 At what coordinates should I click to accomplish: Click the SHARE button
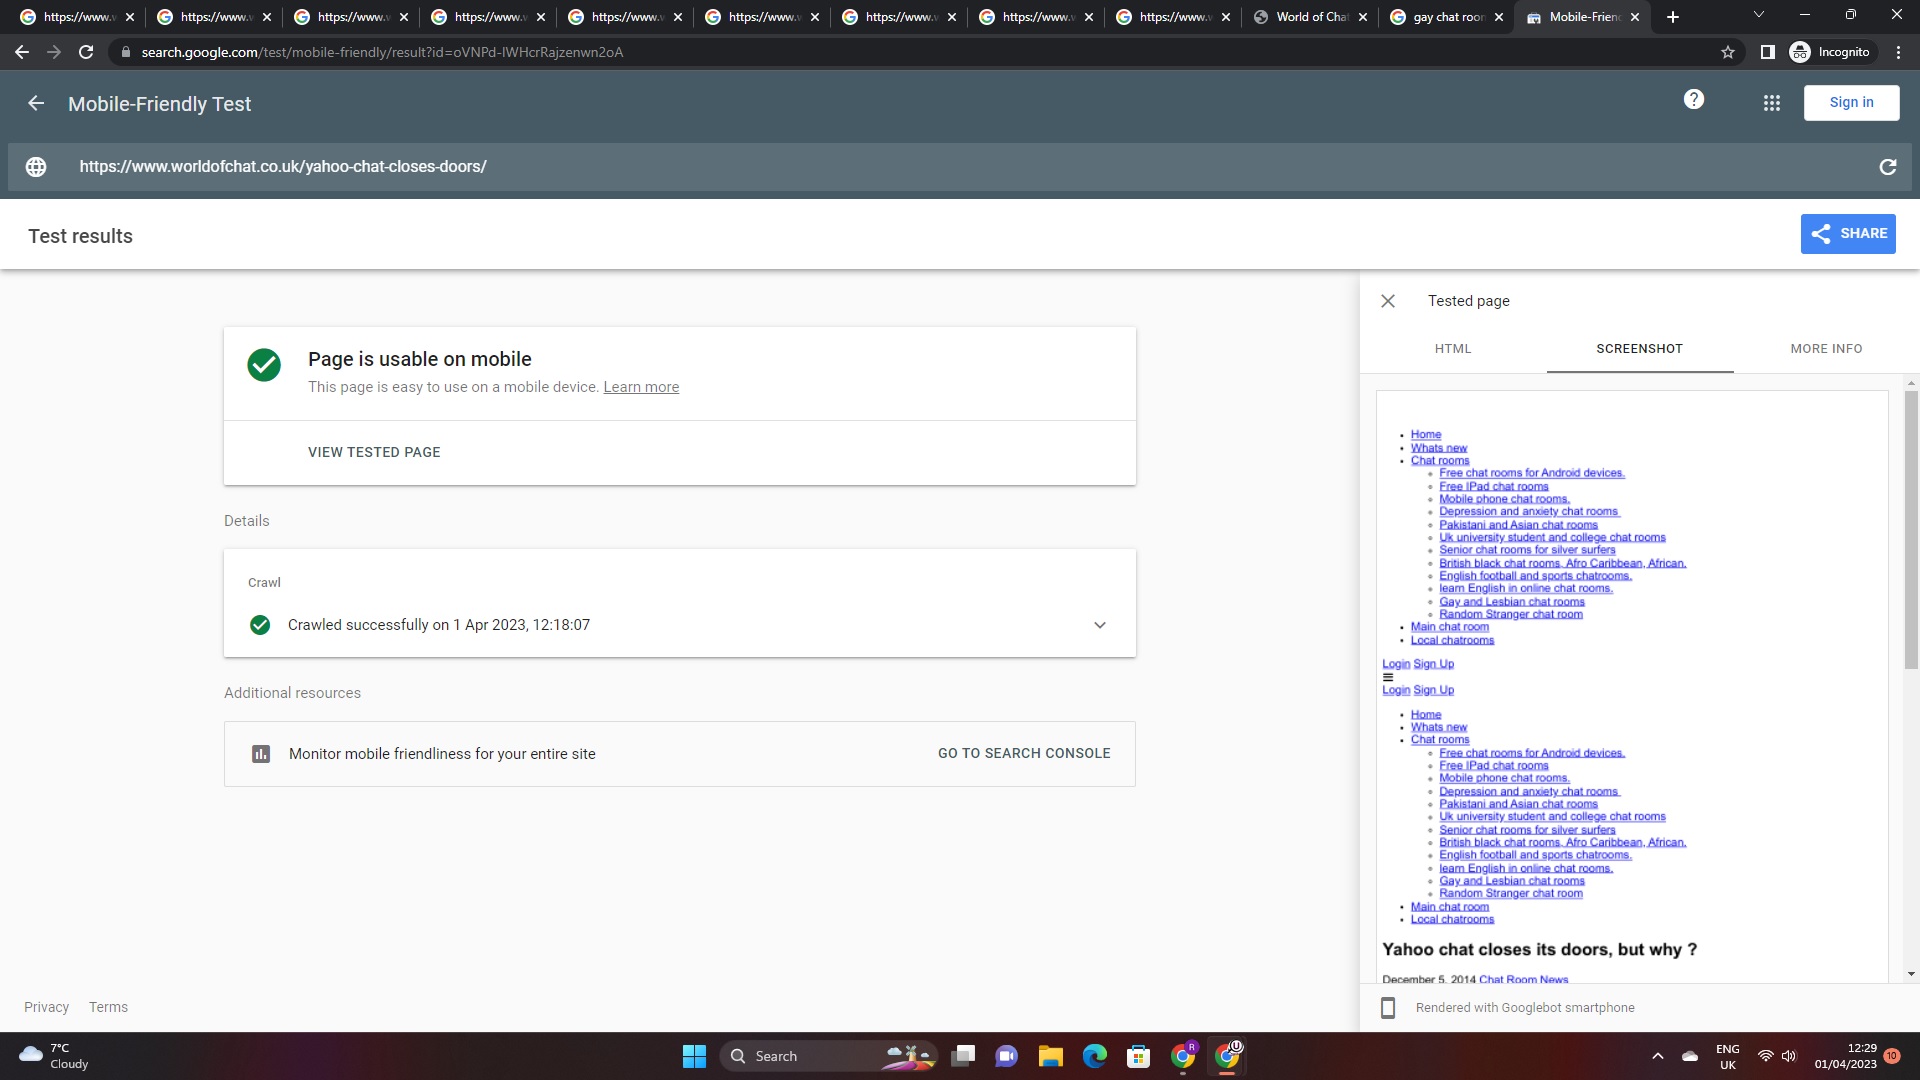pos(1848,234)
